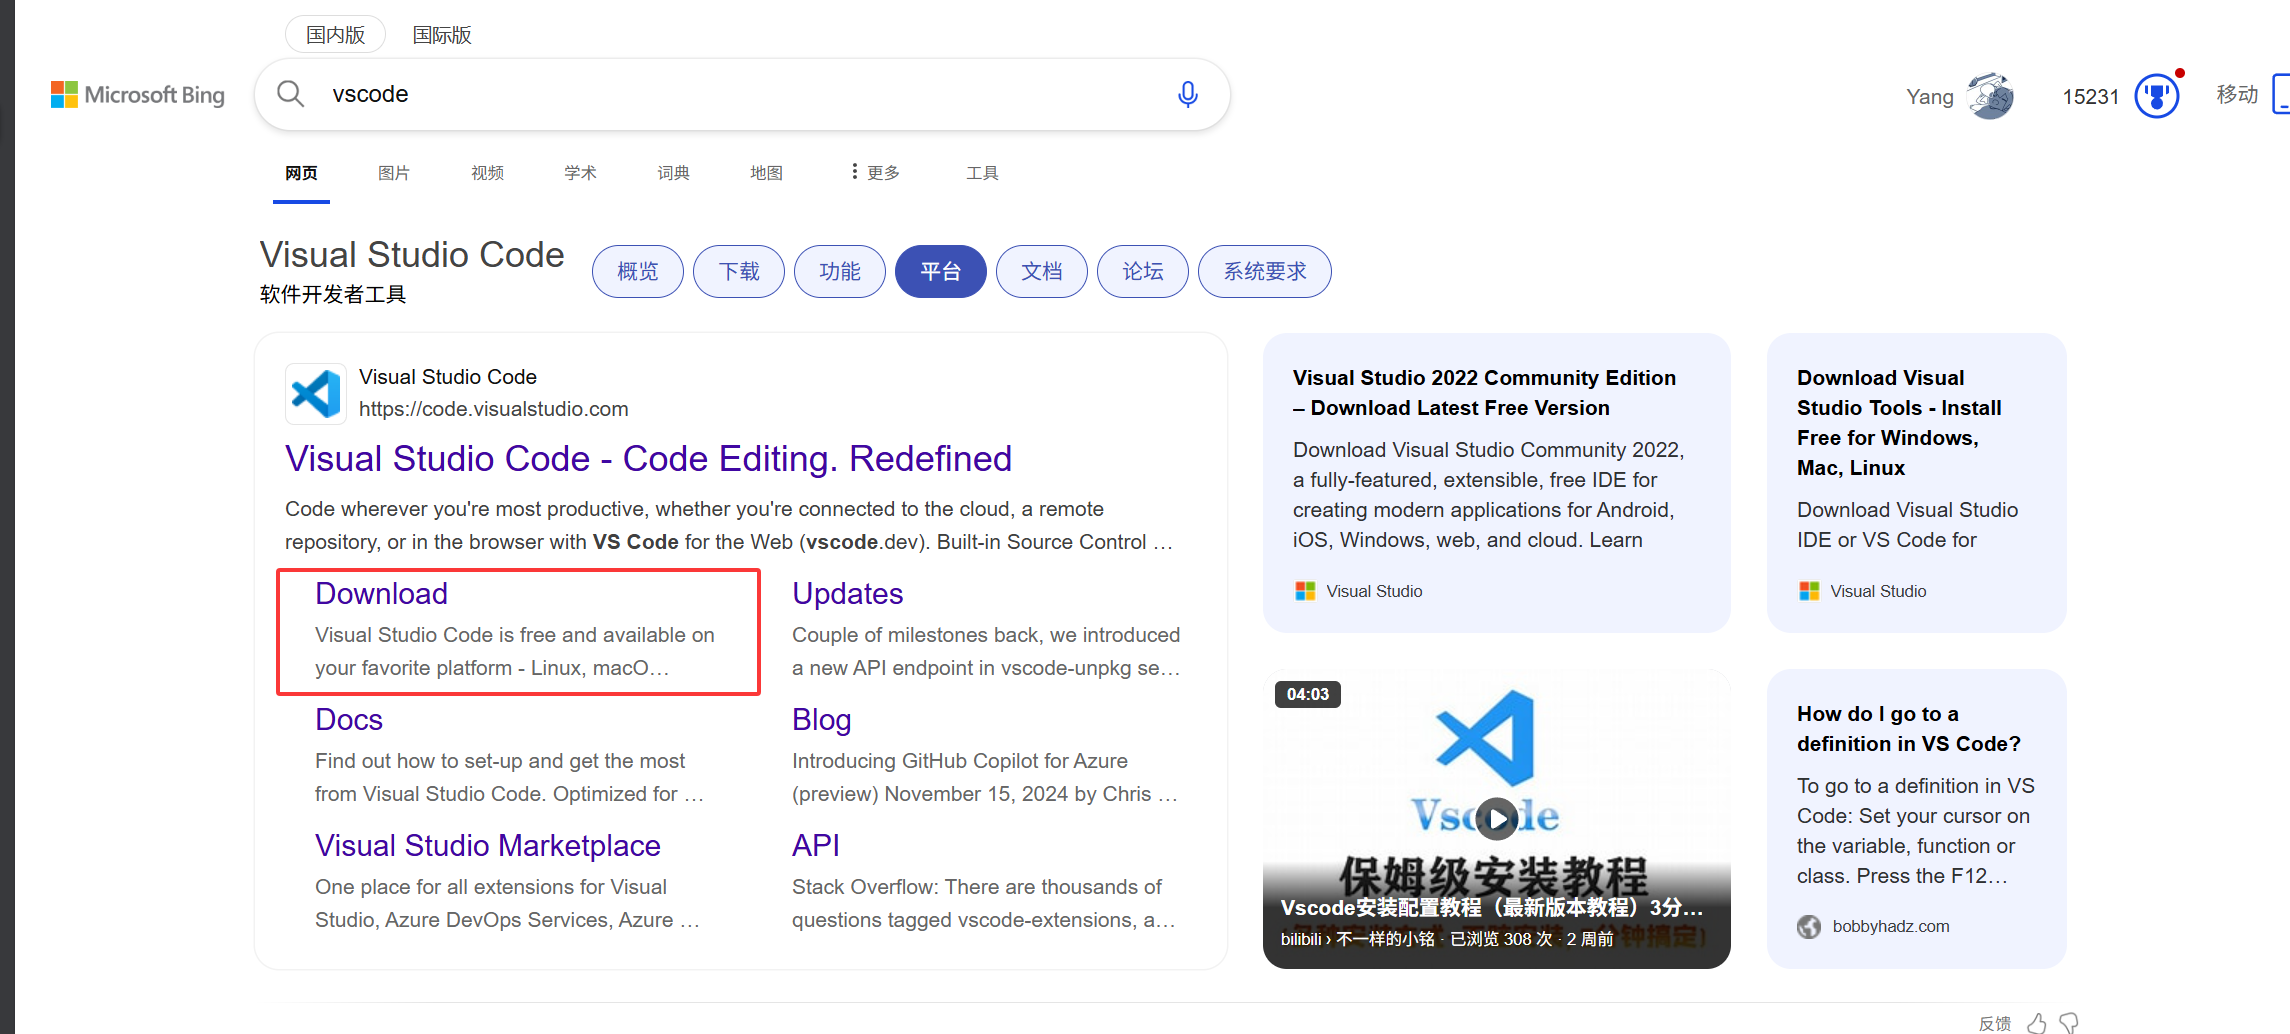Open the Download sitelink
The width and height of the screenshot is (2290, 1034).
pos(381,594)
